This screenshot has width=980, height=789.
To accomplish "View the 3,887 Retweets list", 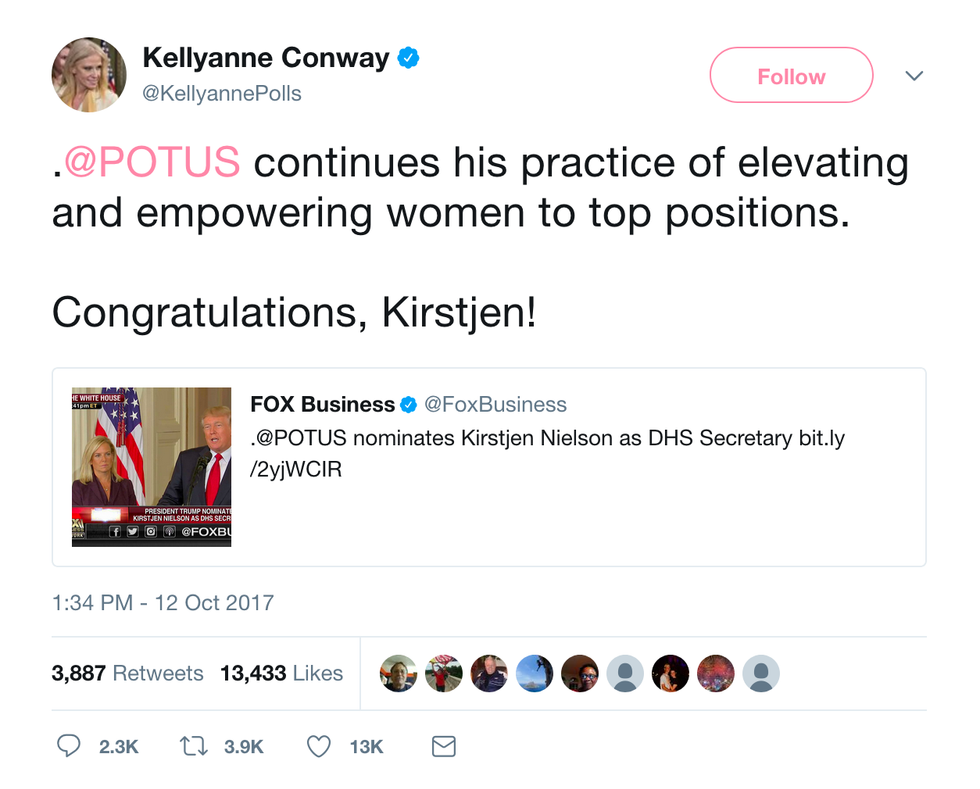I will tap(127, 673).
